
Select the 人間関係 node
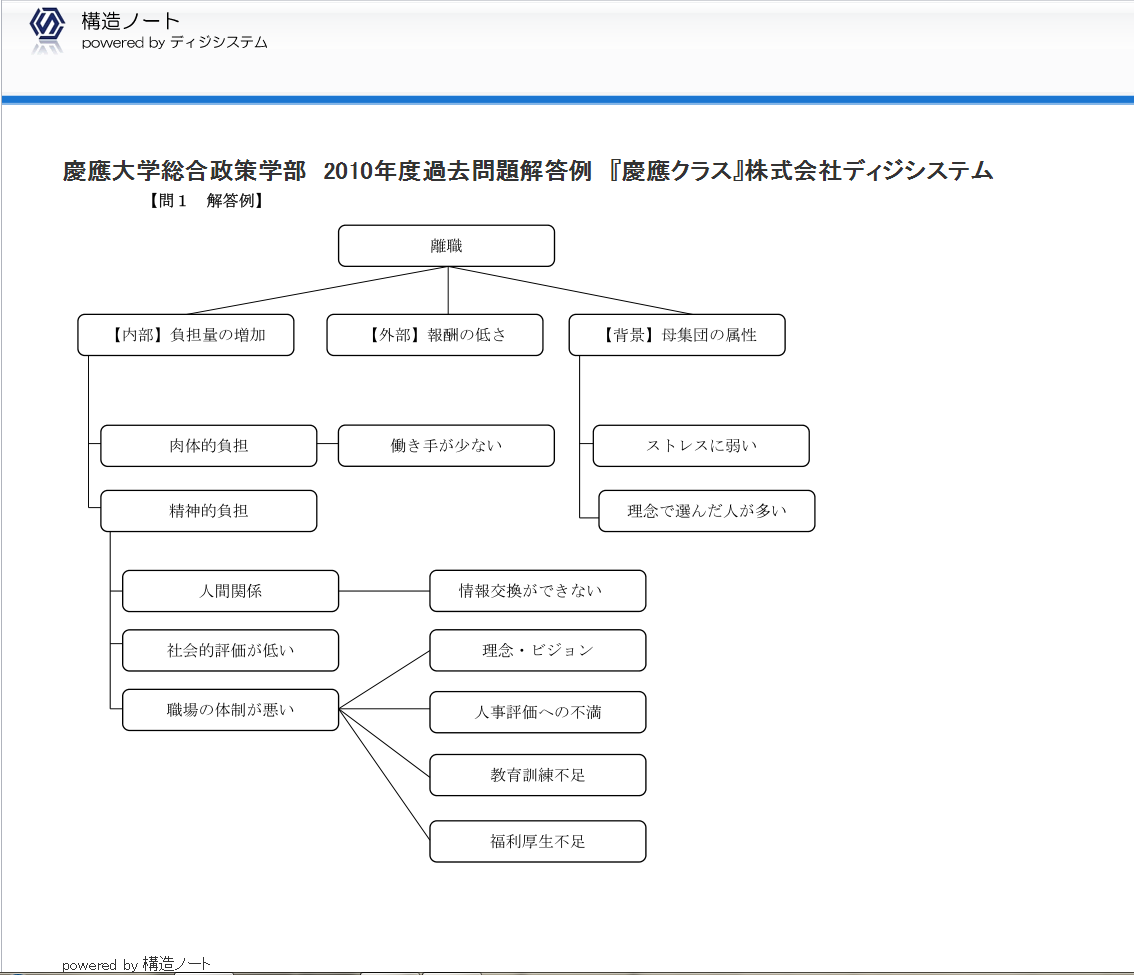(231, 591)
